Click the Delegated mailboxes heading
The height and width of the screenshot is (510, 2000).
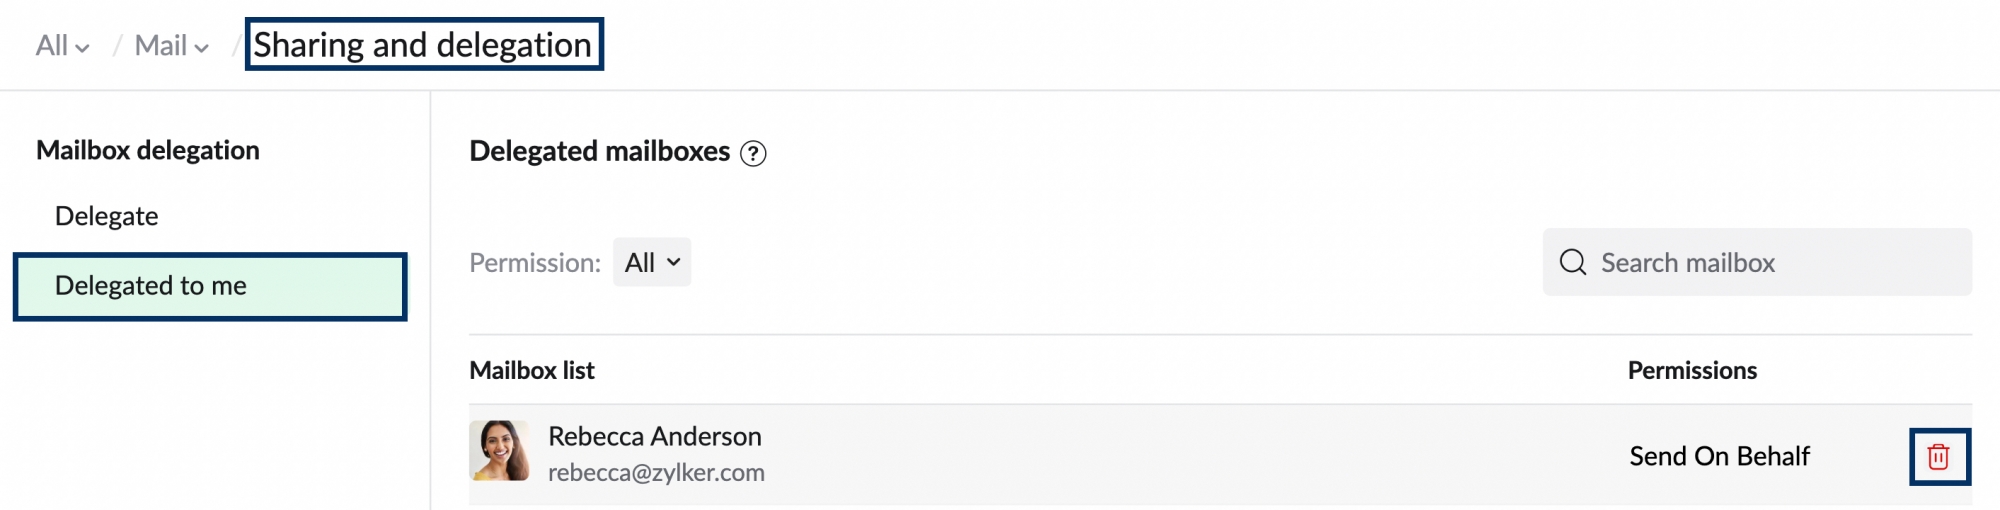pos(599,151)
